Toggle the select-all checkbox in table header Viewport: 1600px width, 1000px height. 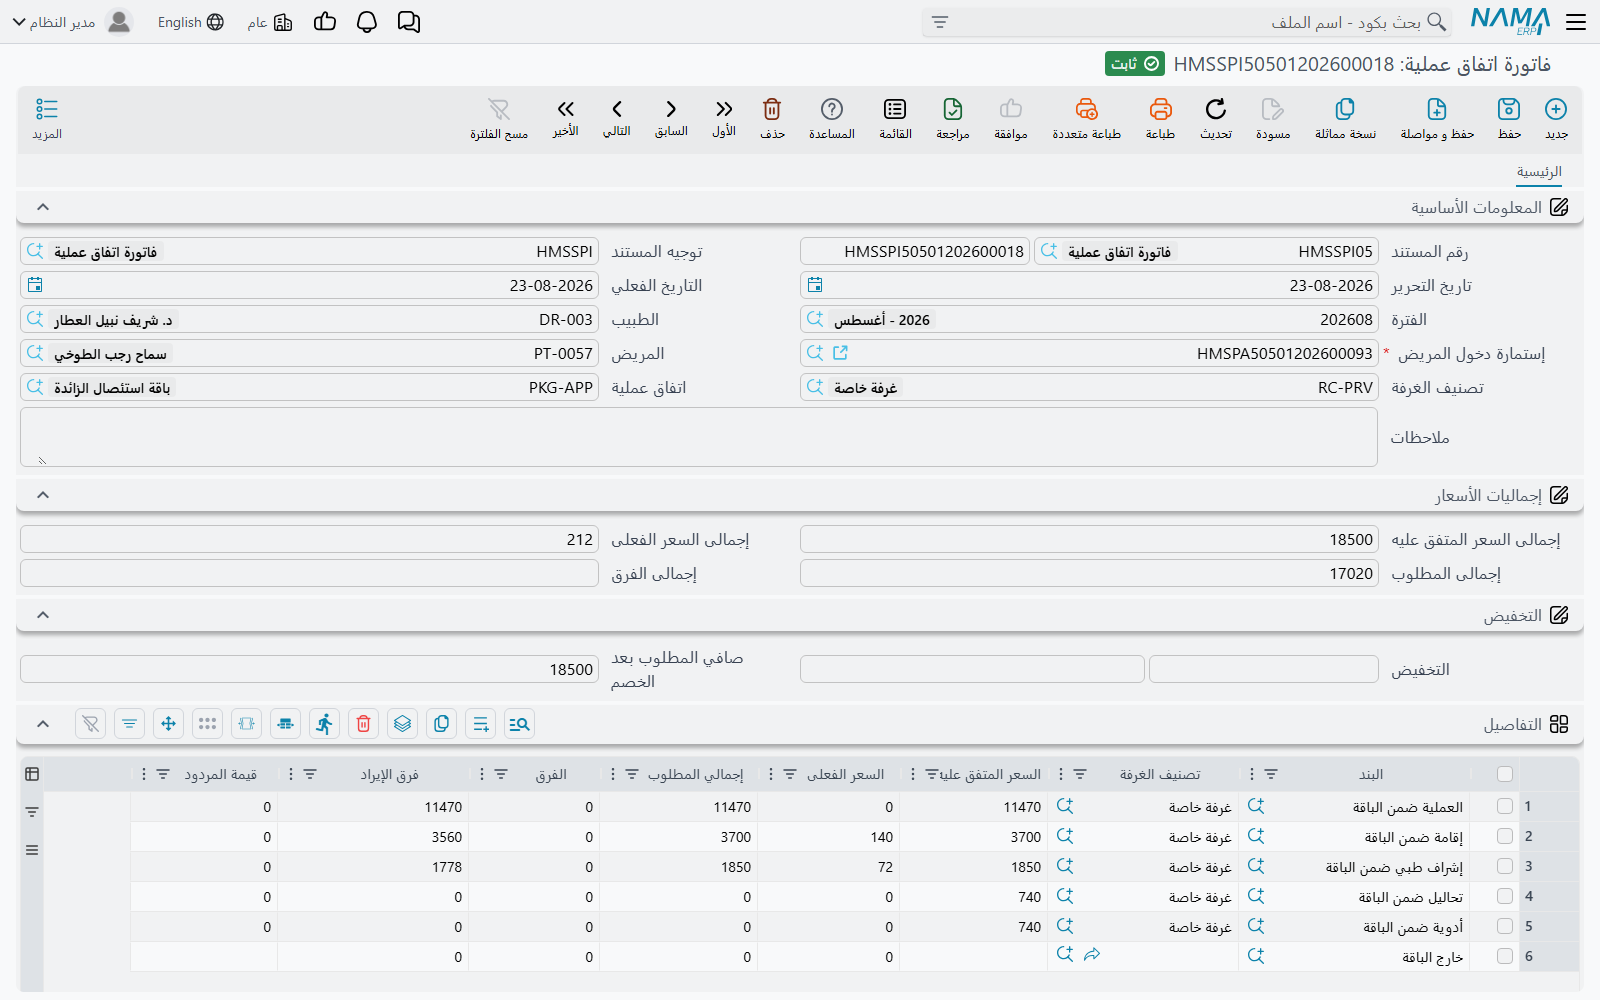1505,774
